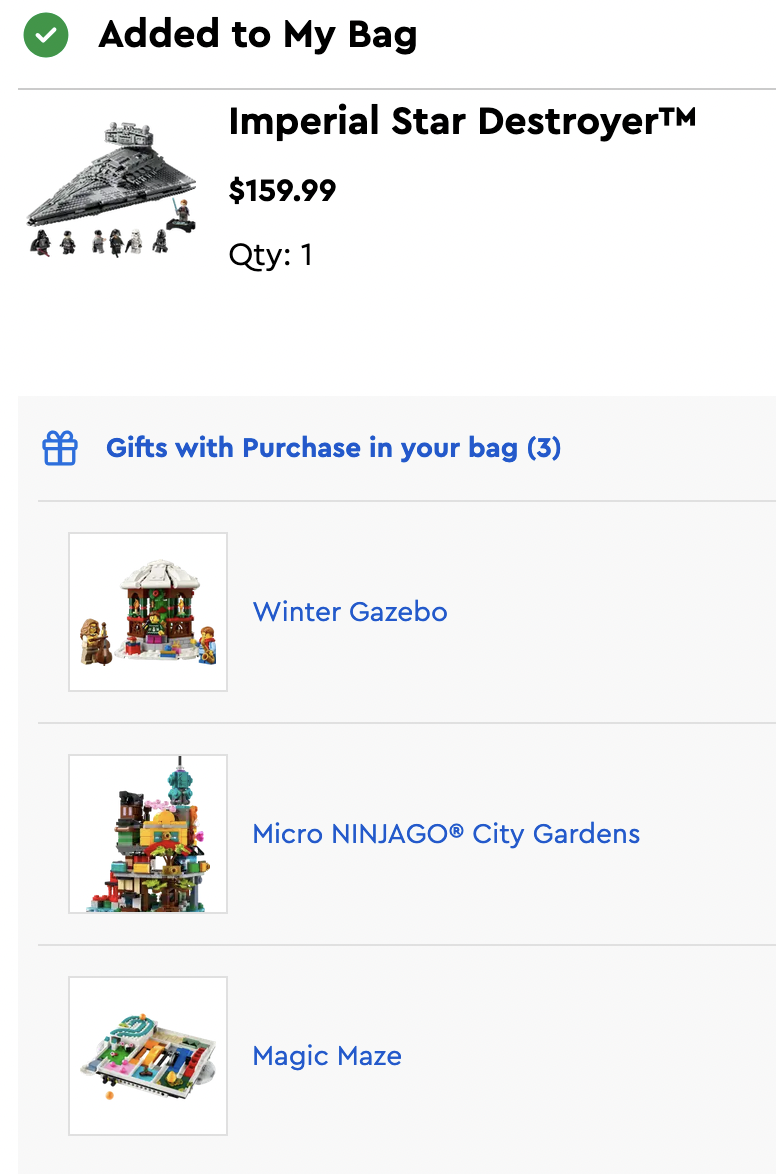Click the cello-playing minifigure in Winter Gazebo image
The image size is (776, 1174).
[95, 640]
